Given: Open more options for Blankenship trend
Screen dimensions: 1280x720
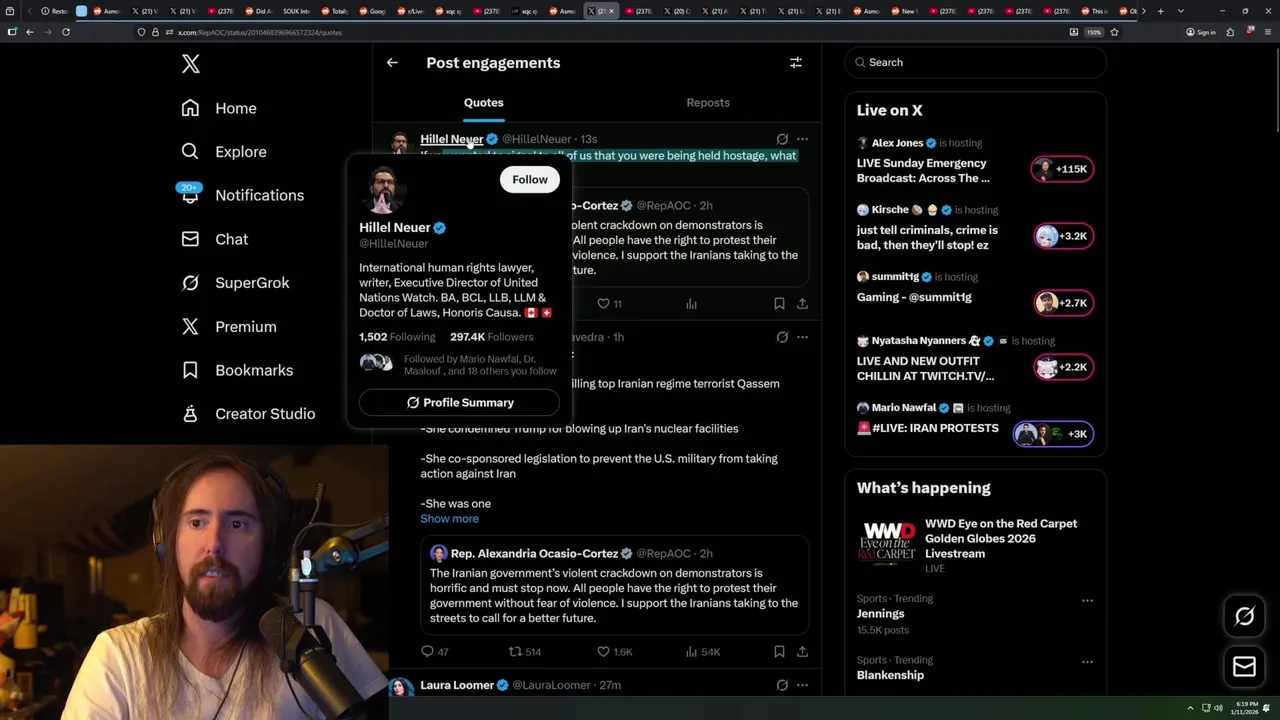Looking at the screenshot, I should tap(1087, 662).
